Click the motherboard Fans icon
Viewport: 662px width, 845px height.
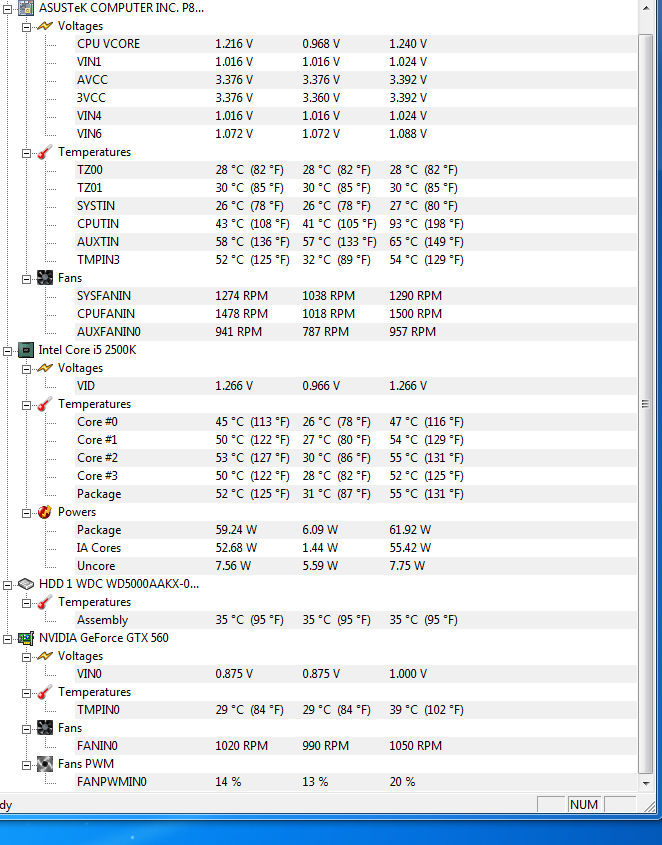pos(45,278)
